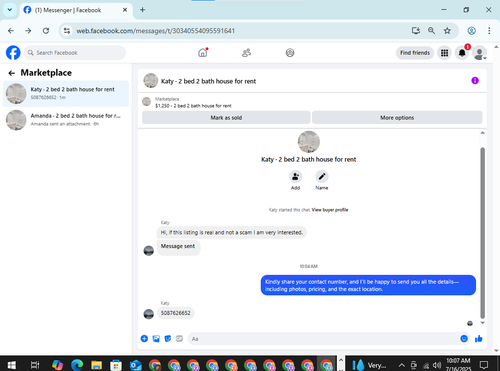Go back in the browser
The image size is (500, 371).
pos(11,31)
